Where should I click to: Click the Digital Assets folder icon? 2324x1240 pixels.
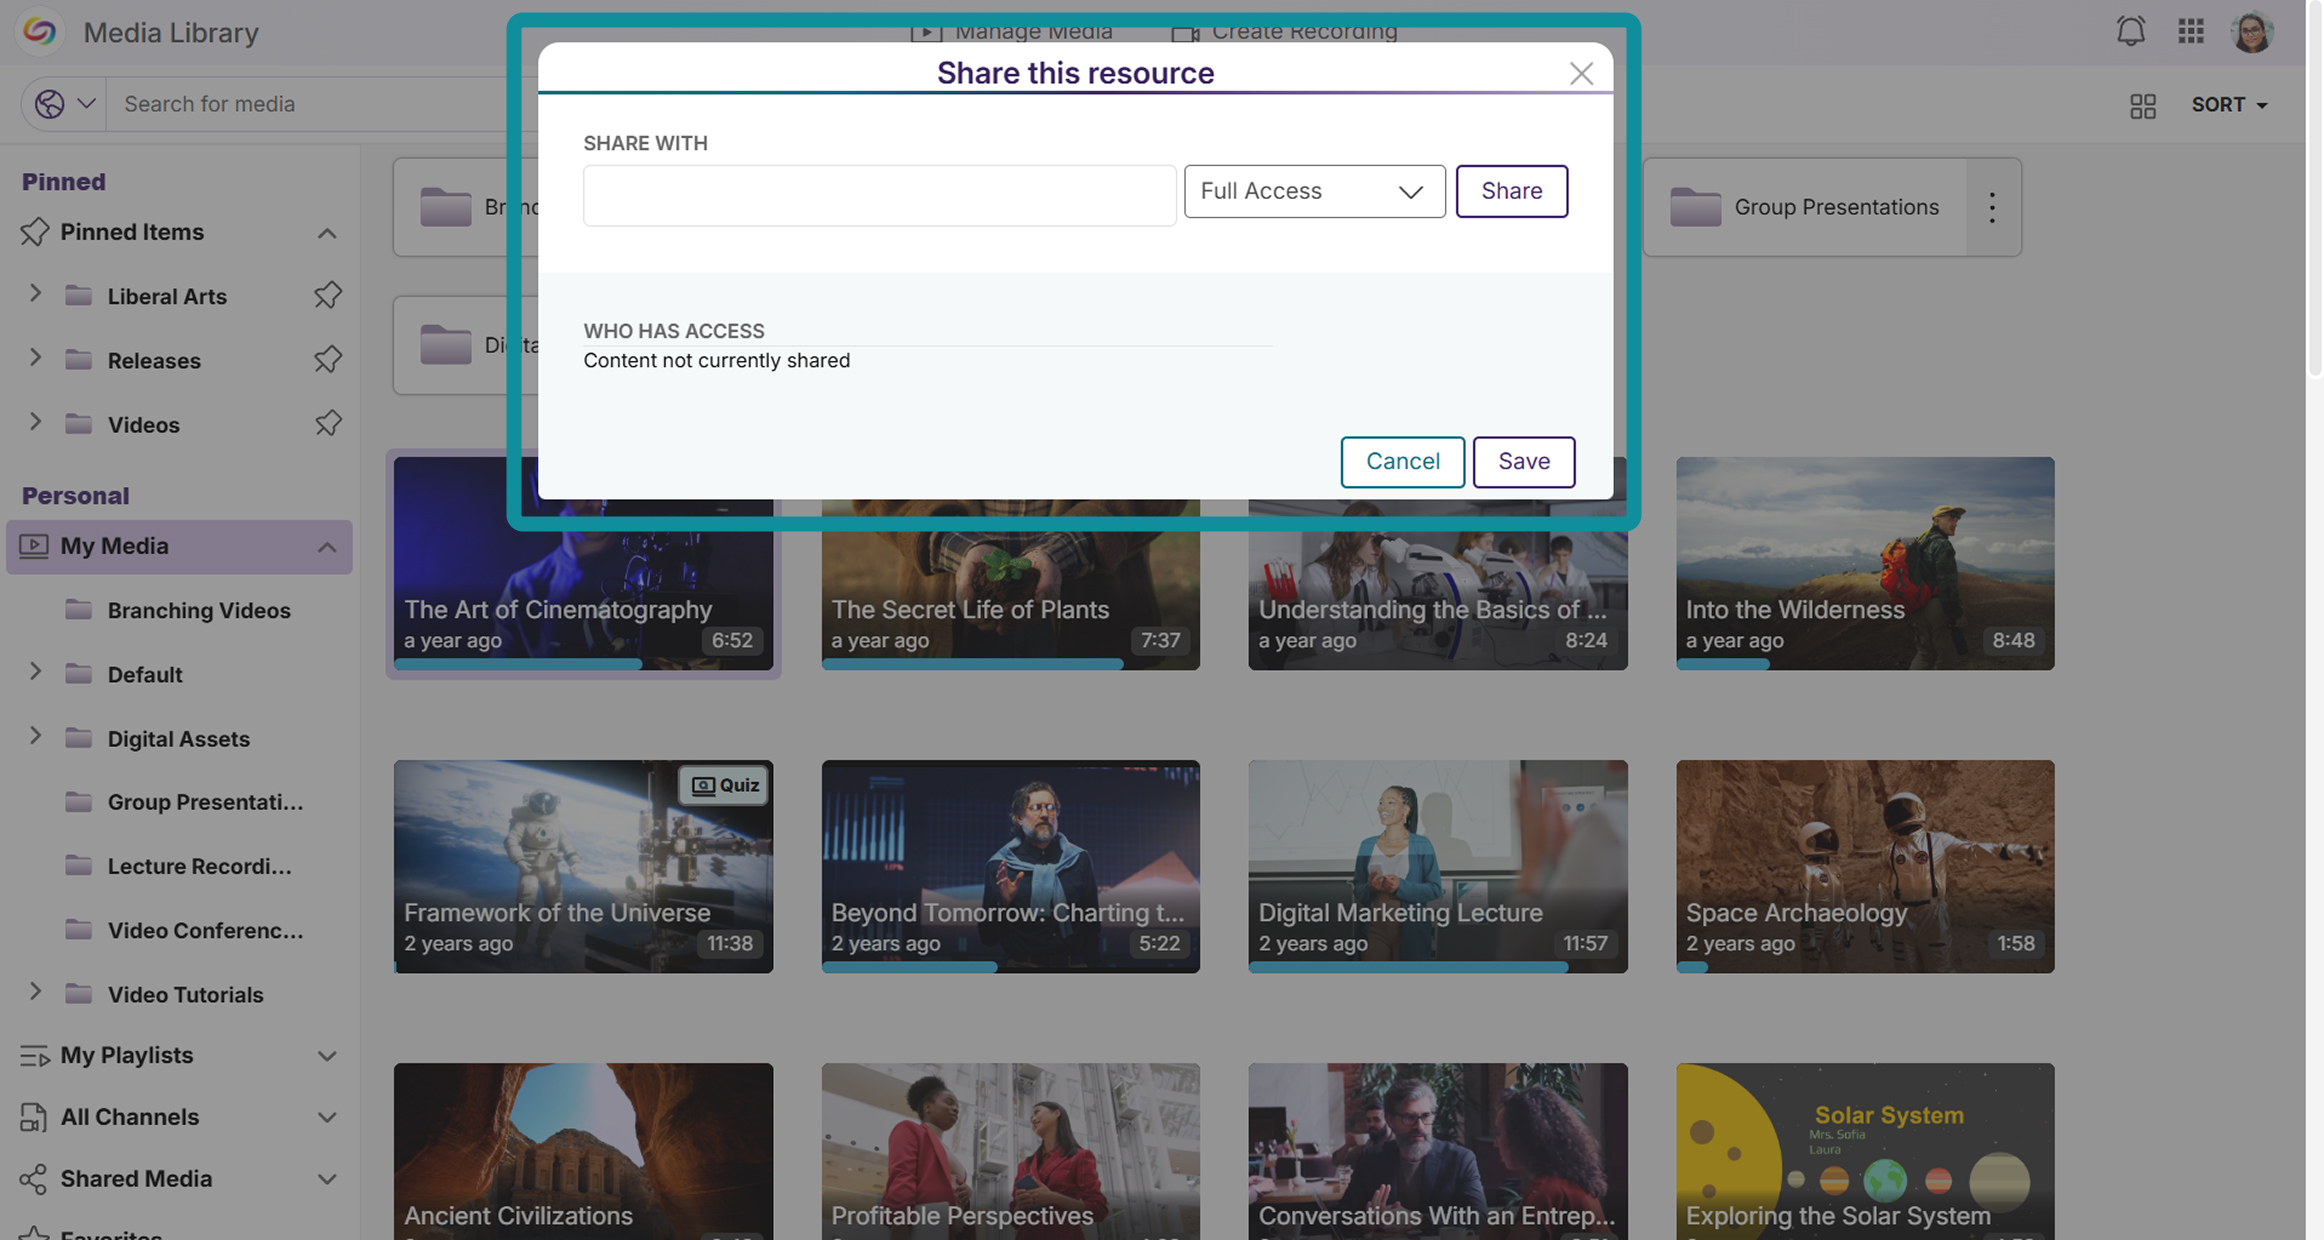pos(78,738)
